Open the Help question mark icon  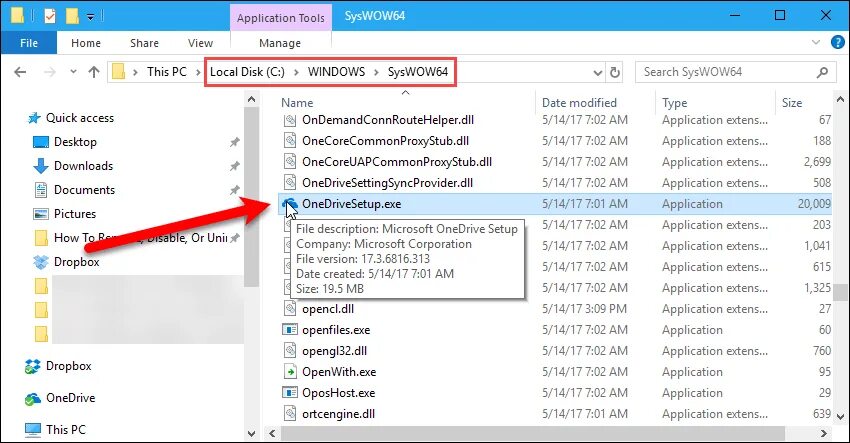[838, 42]
